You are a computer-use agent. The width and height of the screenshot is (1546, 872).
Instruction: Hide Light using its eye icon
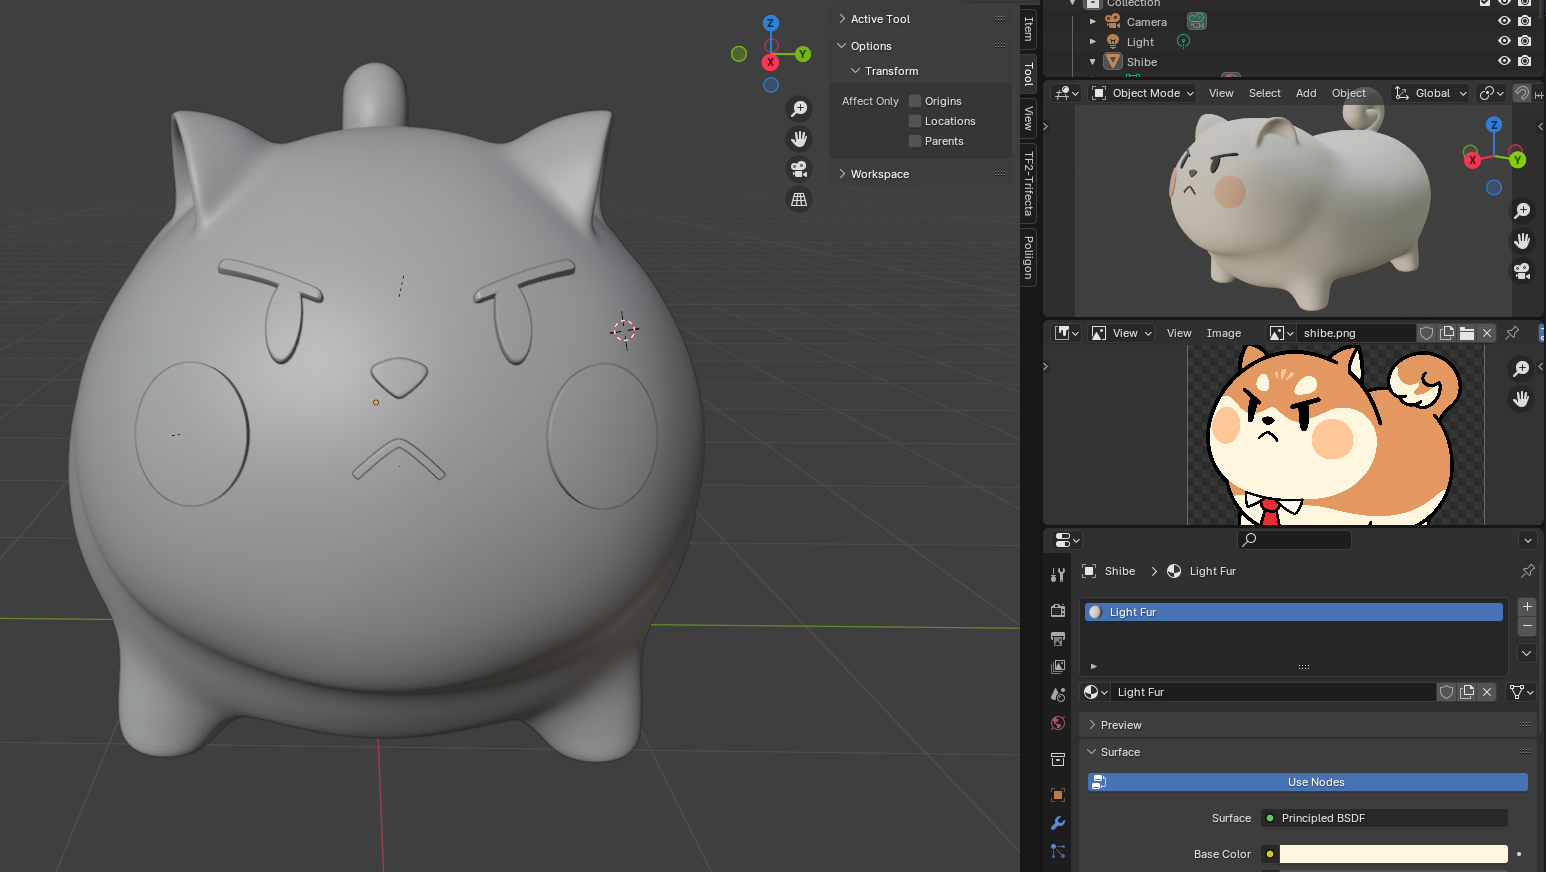(1504, 41)
